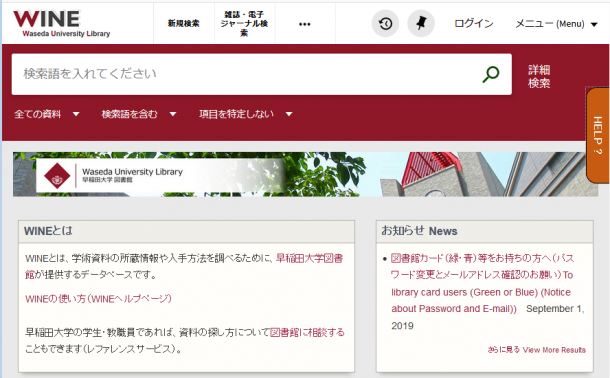Viewport: 610px width, 378px height.
Task: Open the three-dots overflow menu
Action: 305,24
